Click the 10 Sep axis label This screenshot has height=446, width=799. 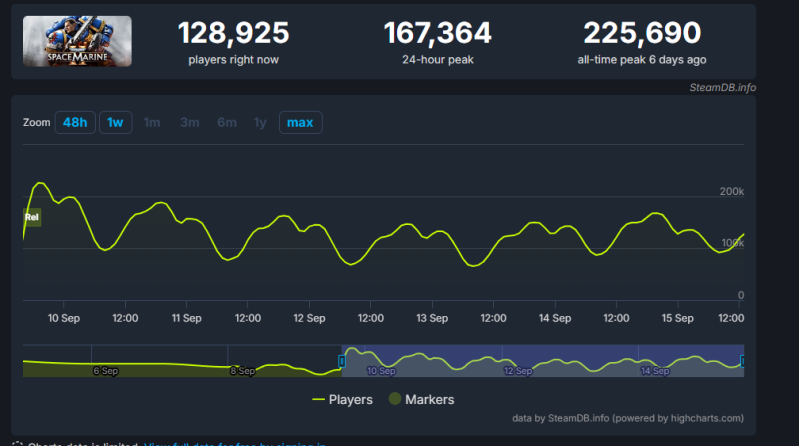pos(64,318)
